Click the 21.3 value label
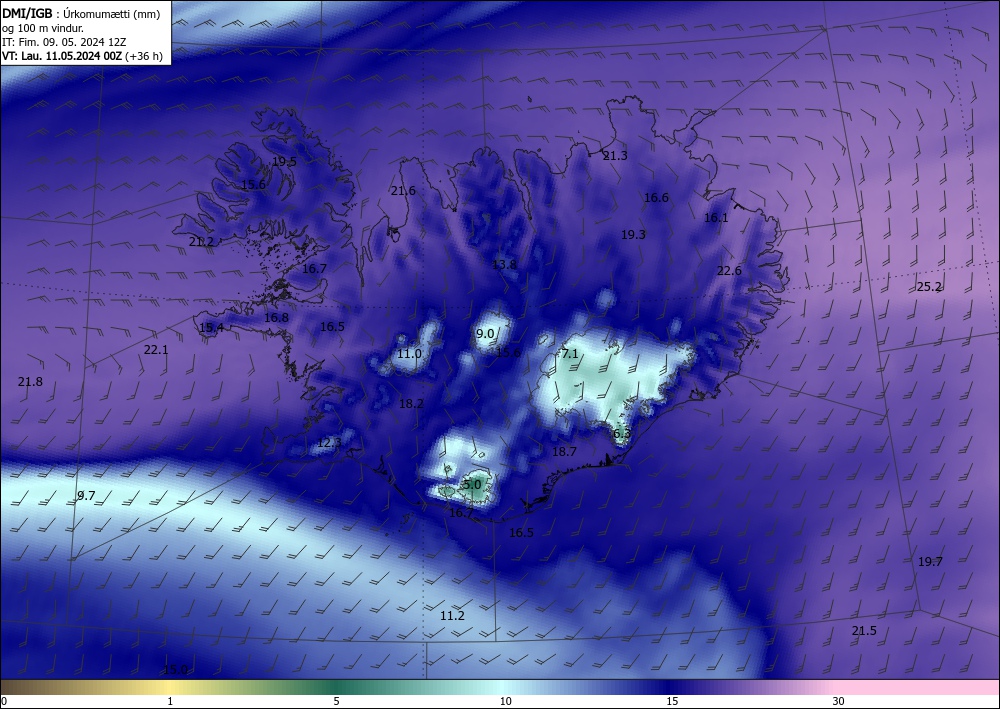1000x709 pixels. click(x=615, y=156)
